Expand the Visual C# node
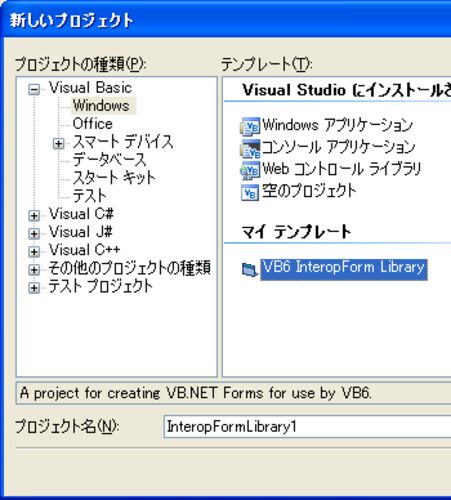The image size is (451, 500). pos(34,216)
